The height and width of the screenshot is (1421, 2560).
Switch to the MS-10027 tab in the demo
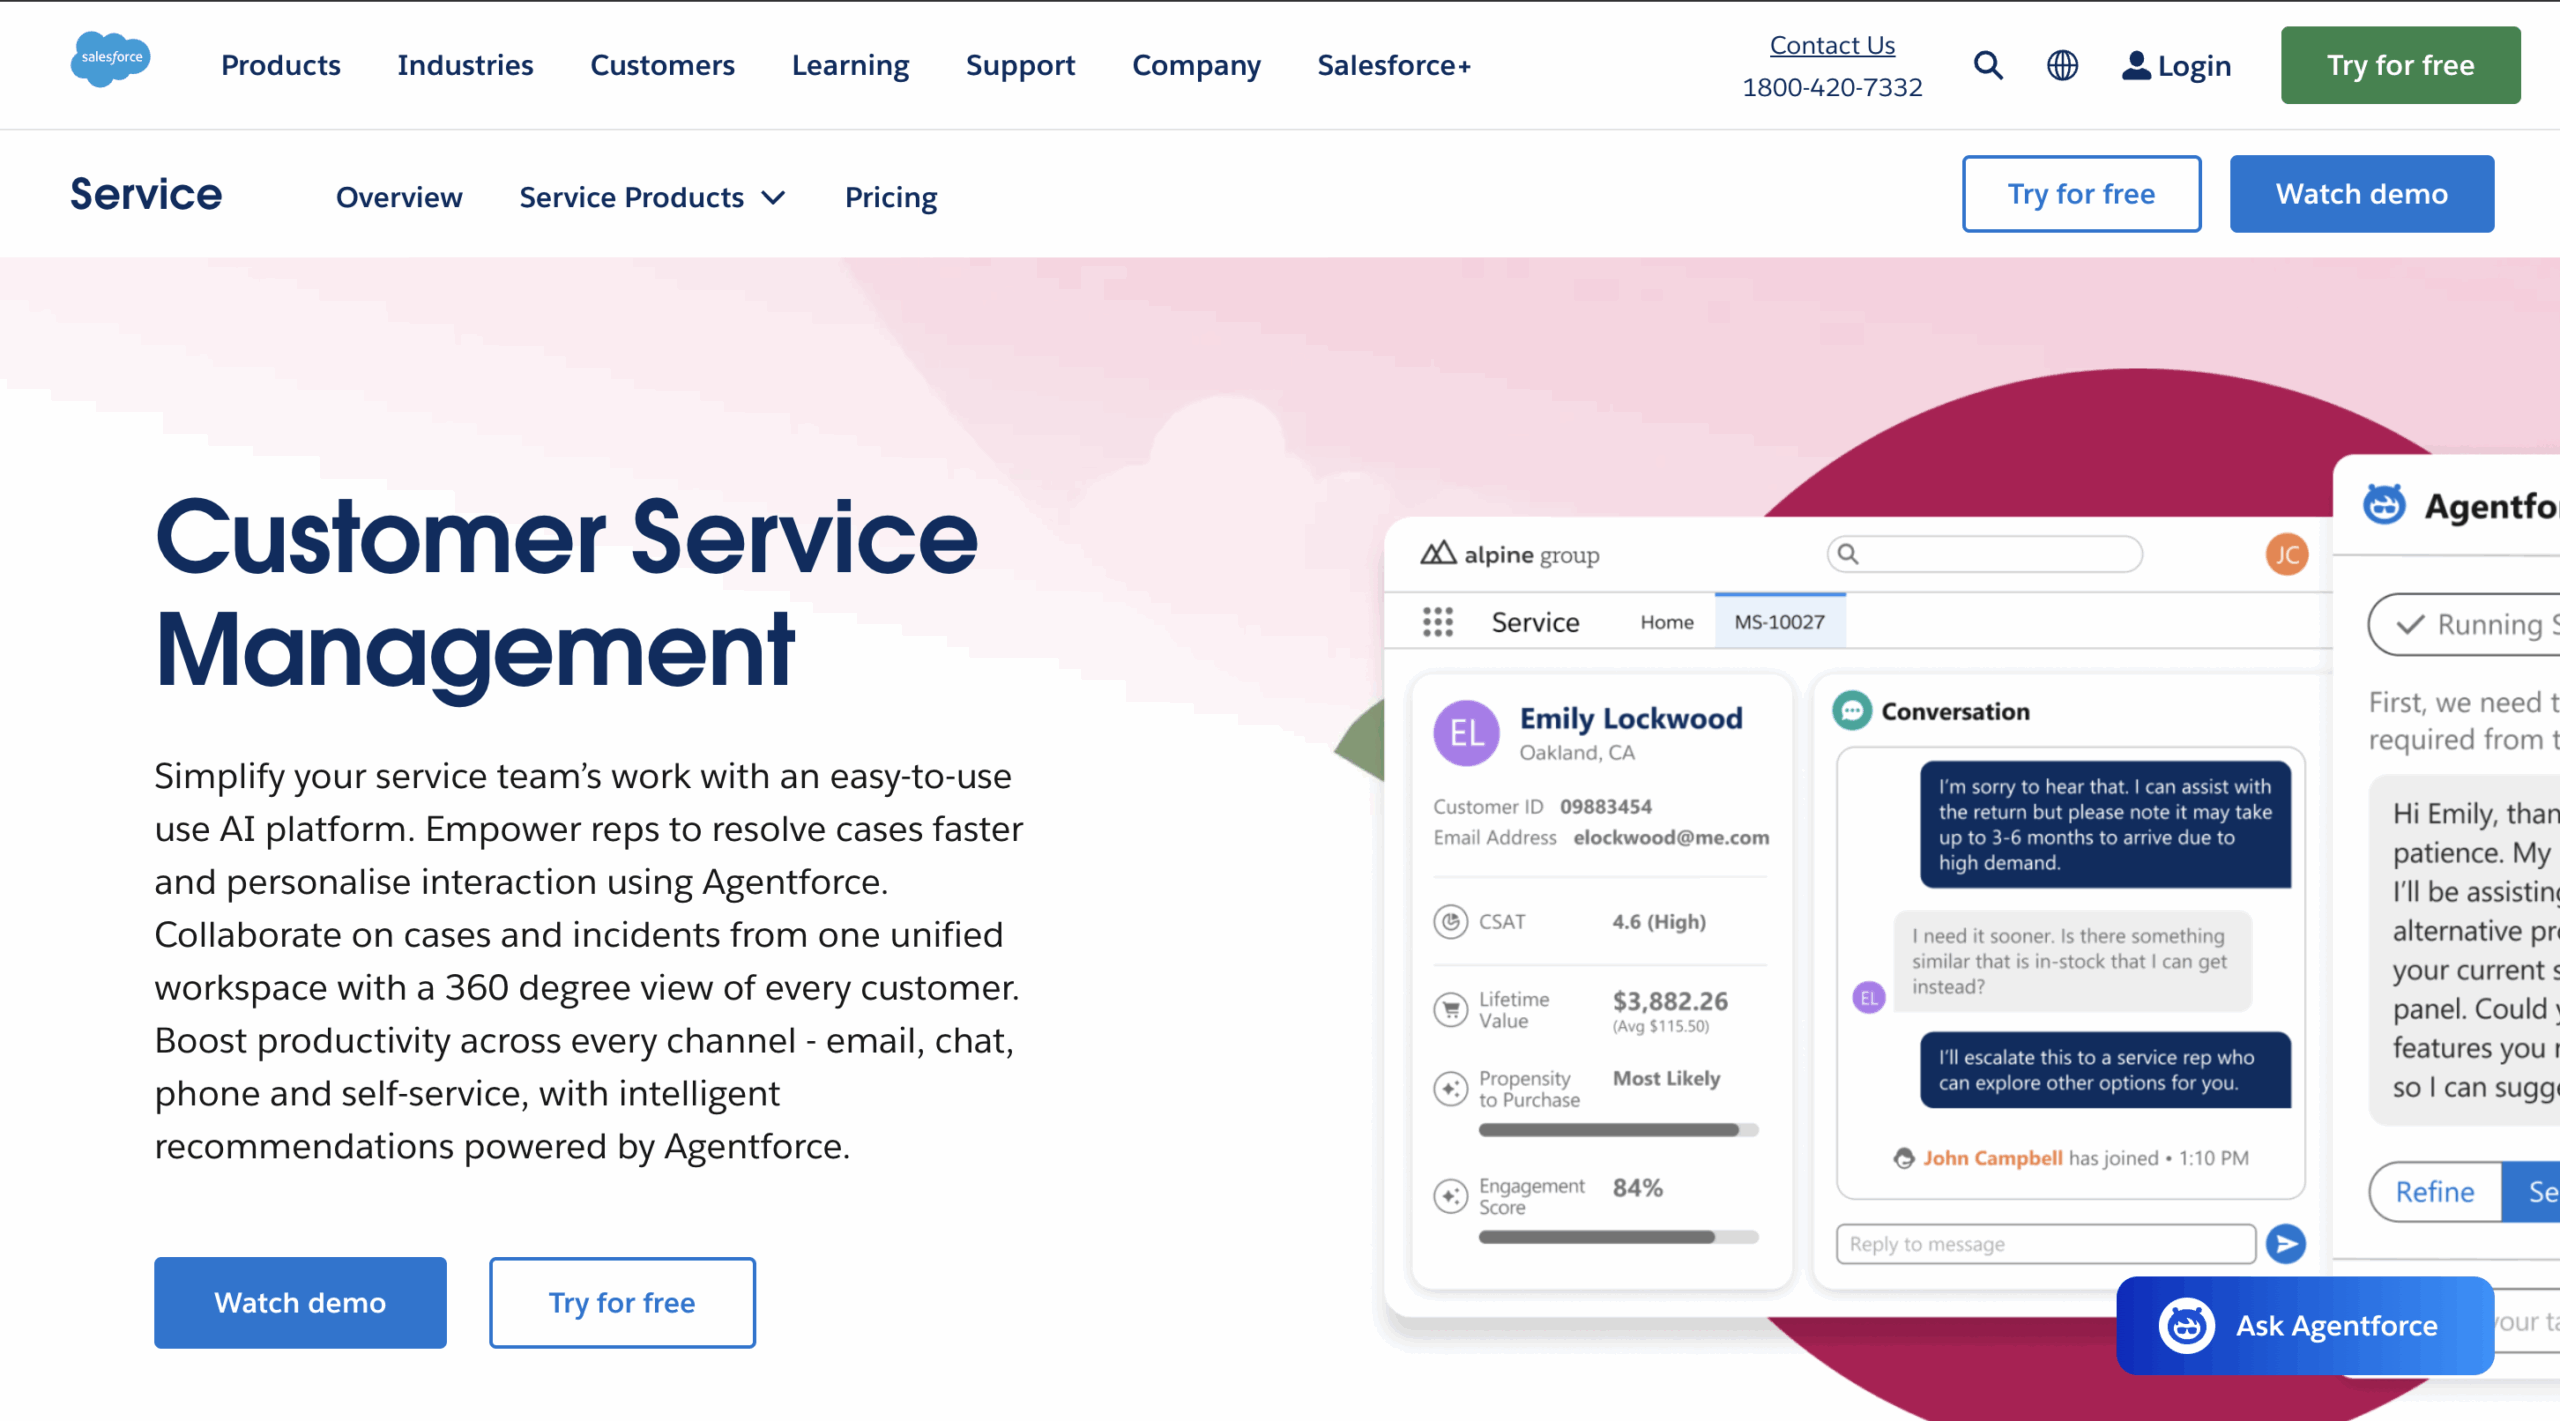1780,621
